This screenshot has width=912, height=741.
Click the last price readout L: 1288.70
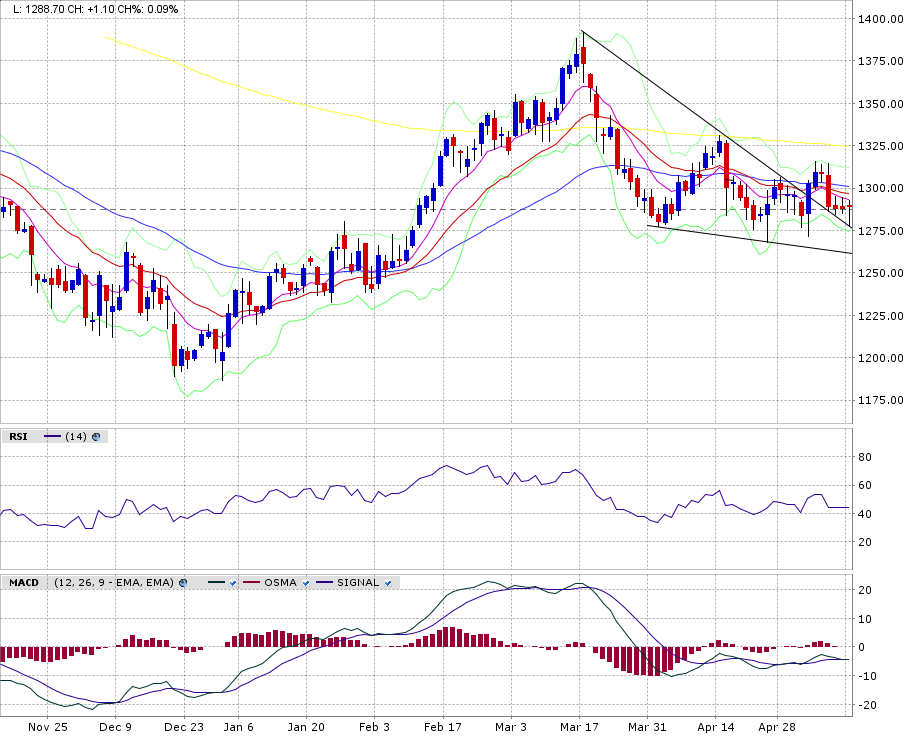46,9
